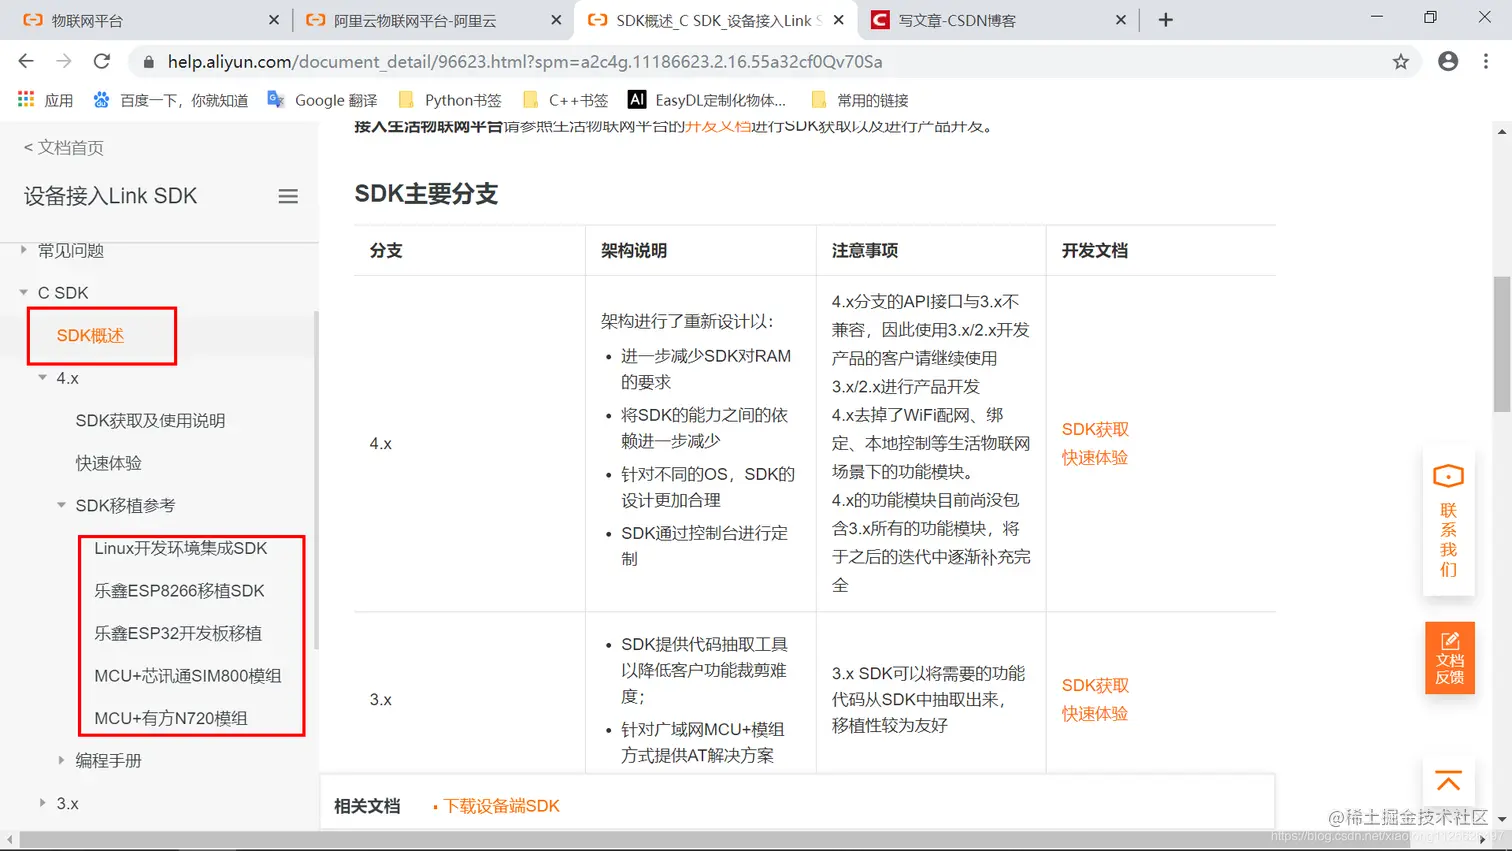Go back to the previous page

(x=26, y=61)
